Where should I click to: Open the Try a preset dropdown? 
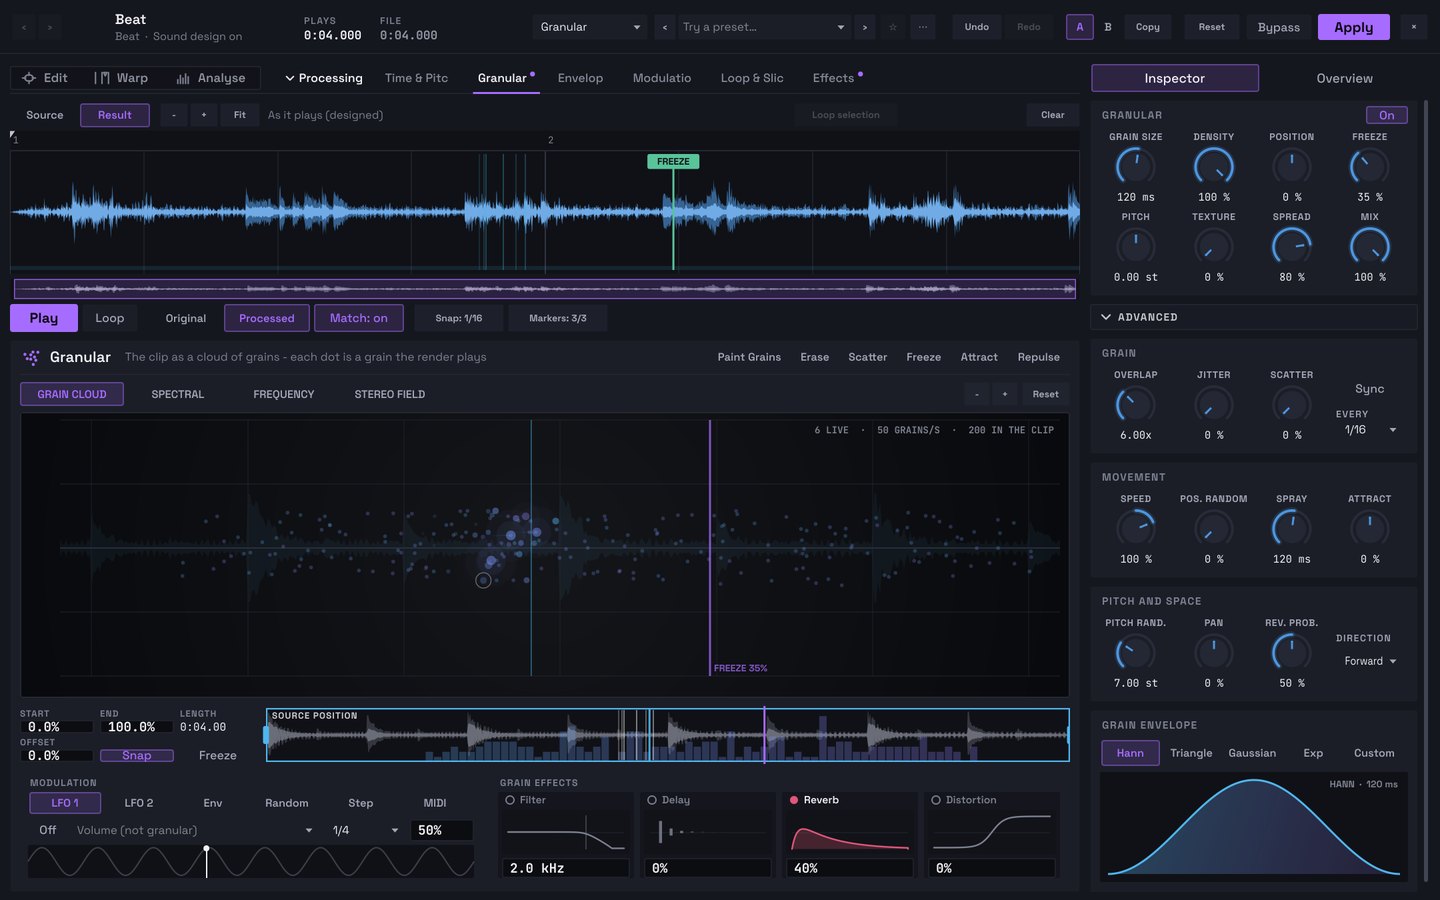763,27
